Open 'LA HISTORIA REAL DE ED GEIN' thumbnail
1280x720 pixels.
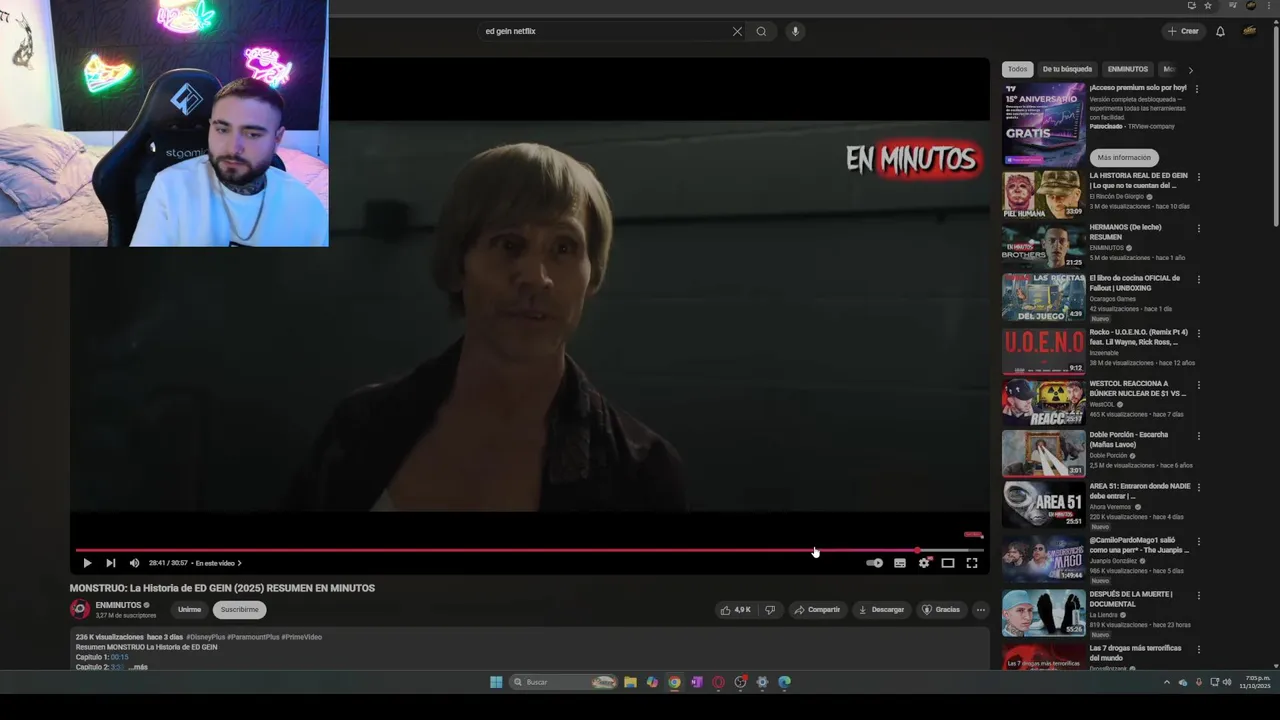(x=1043, y=194)
